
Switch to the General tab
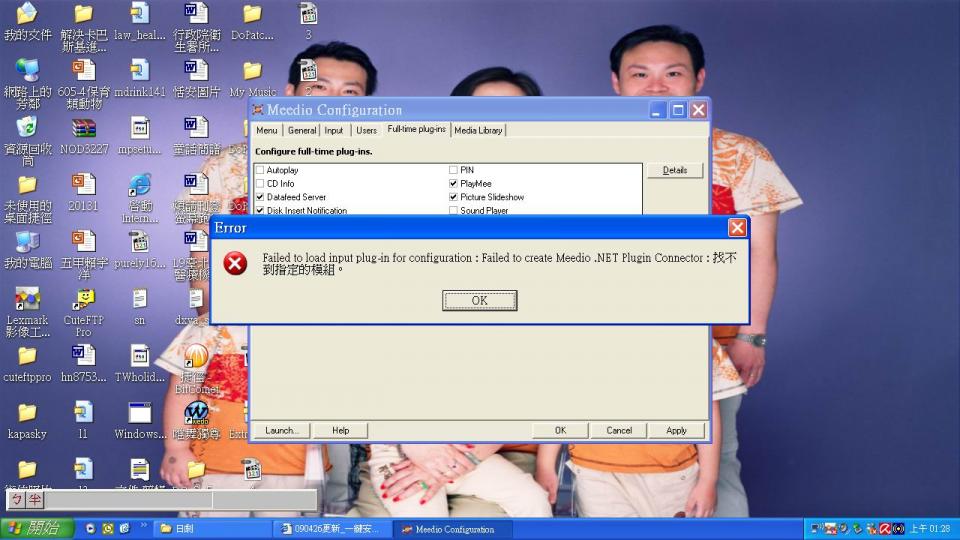302,130
